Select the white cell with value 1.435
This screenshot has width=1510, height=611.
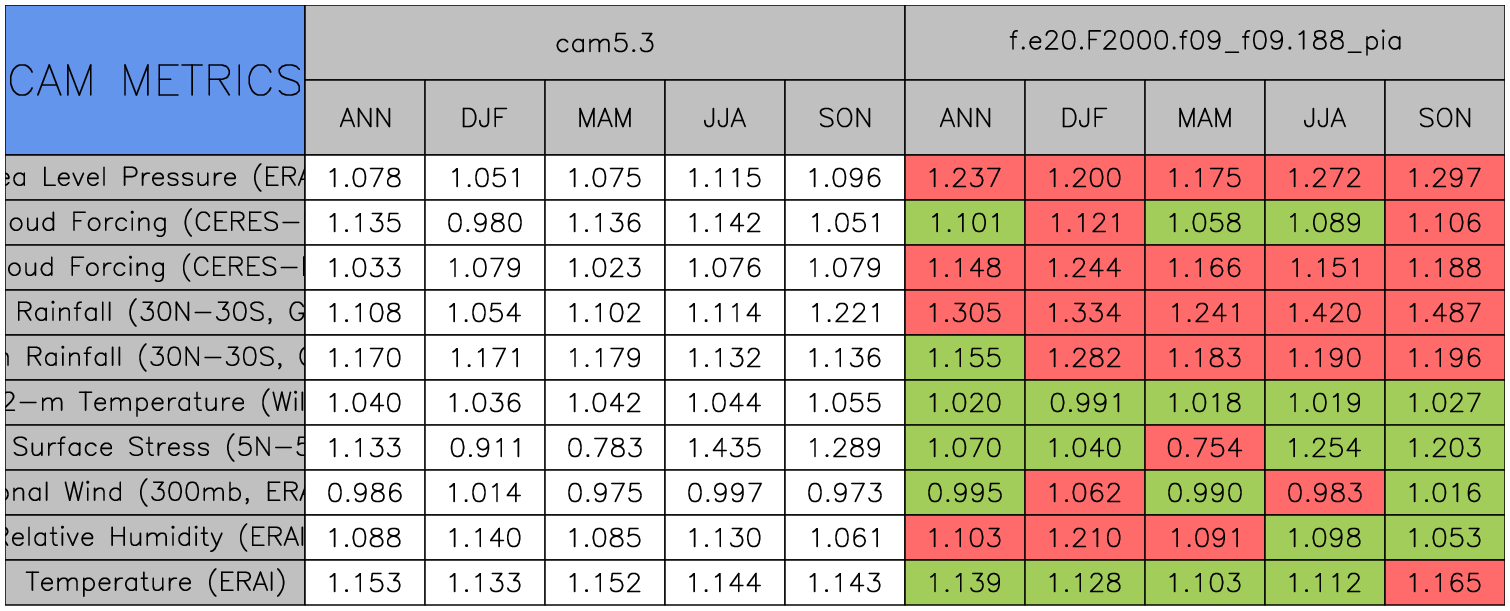(x=724, y=447)
